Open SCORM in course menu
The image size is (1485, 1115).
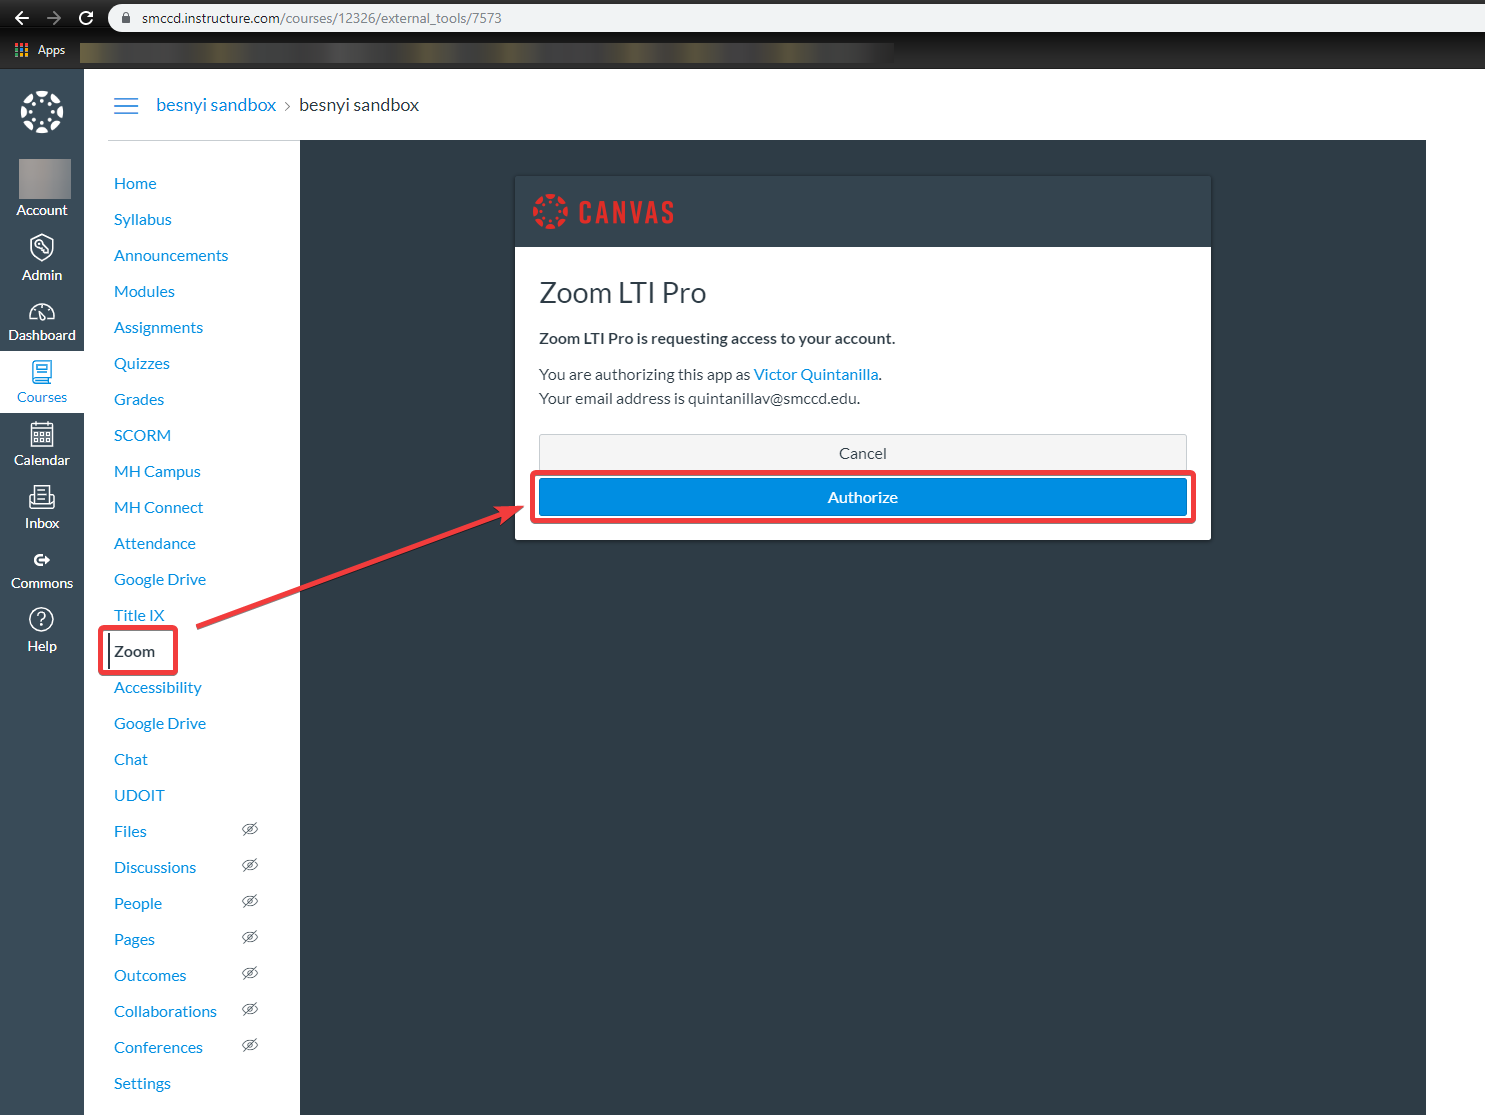142,435
